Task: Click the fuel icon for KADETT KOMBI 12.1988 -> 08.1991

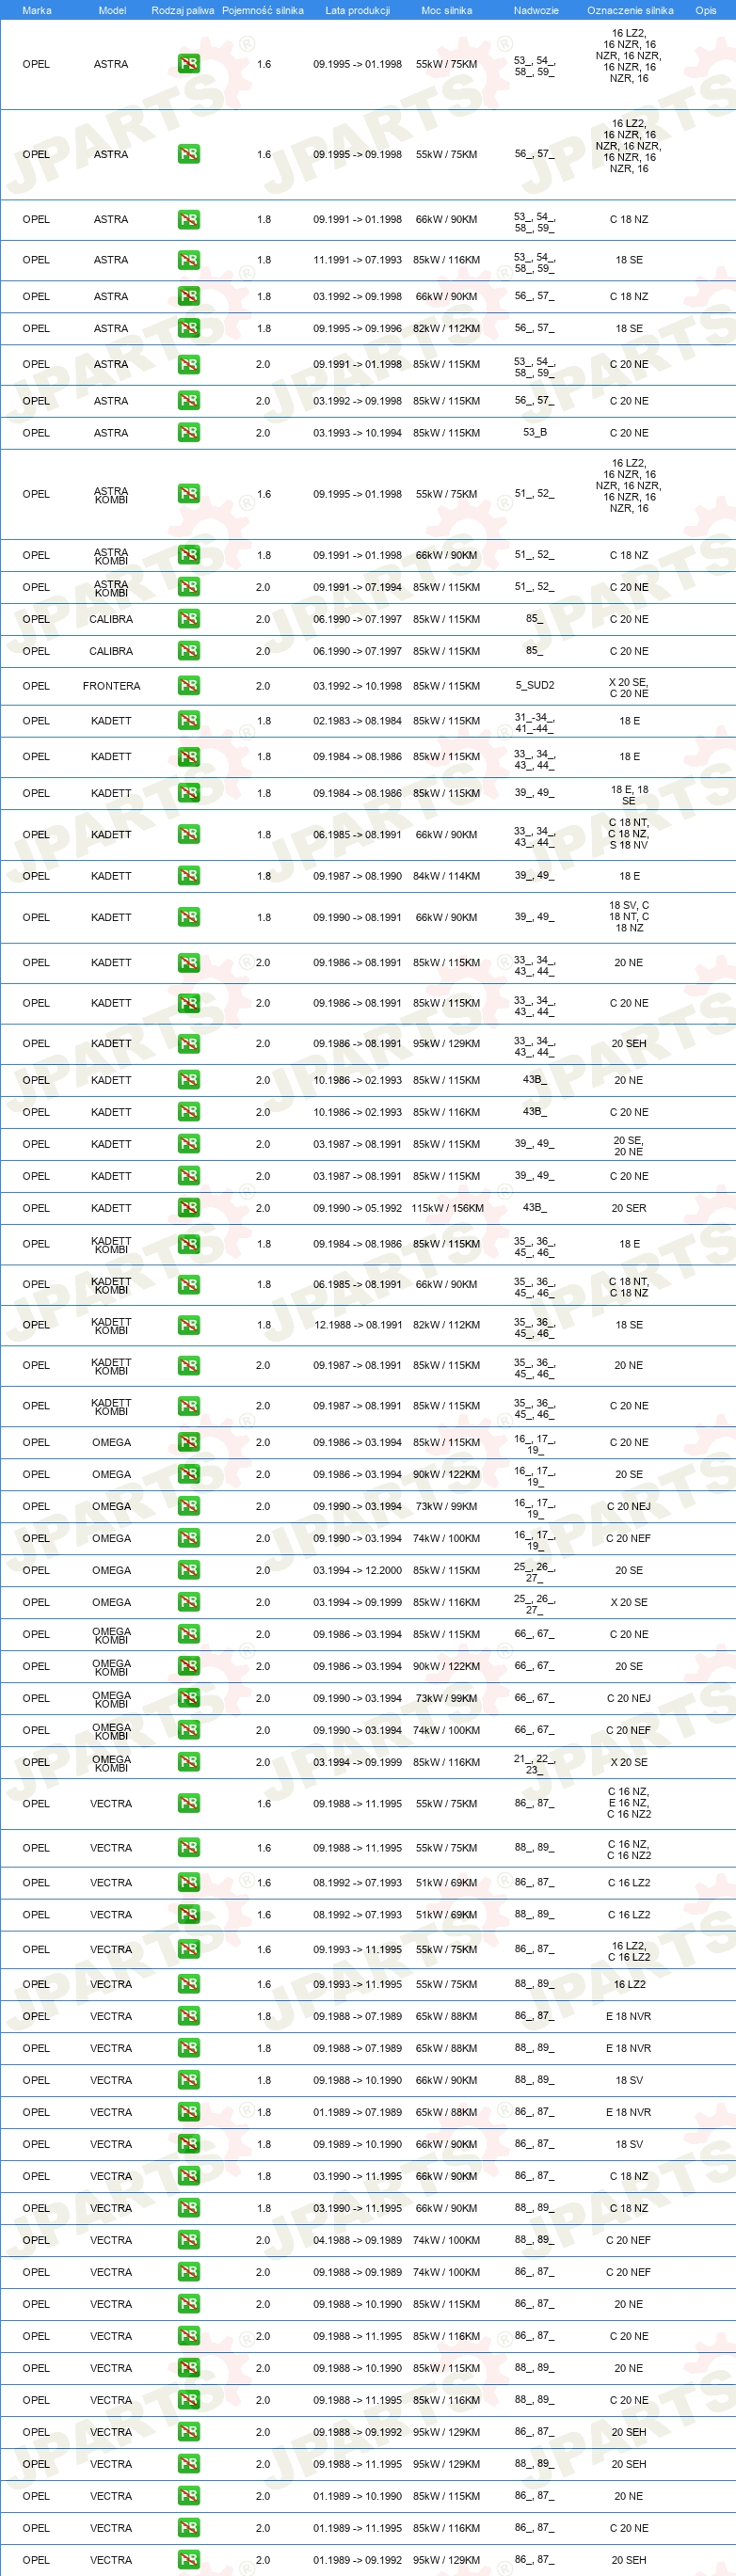Action: point(188,1325)
